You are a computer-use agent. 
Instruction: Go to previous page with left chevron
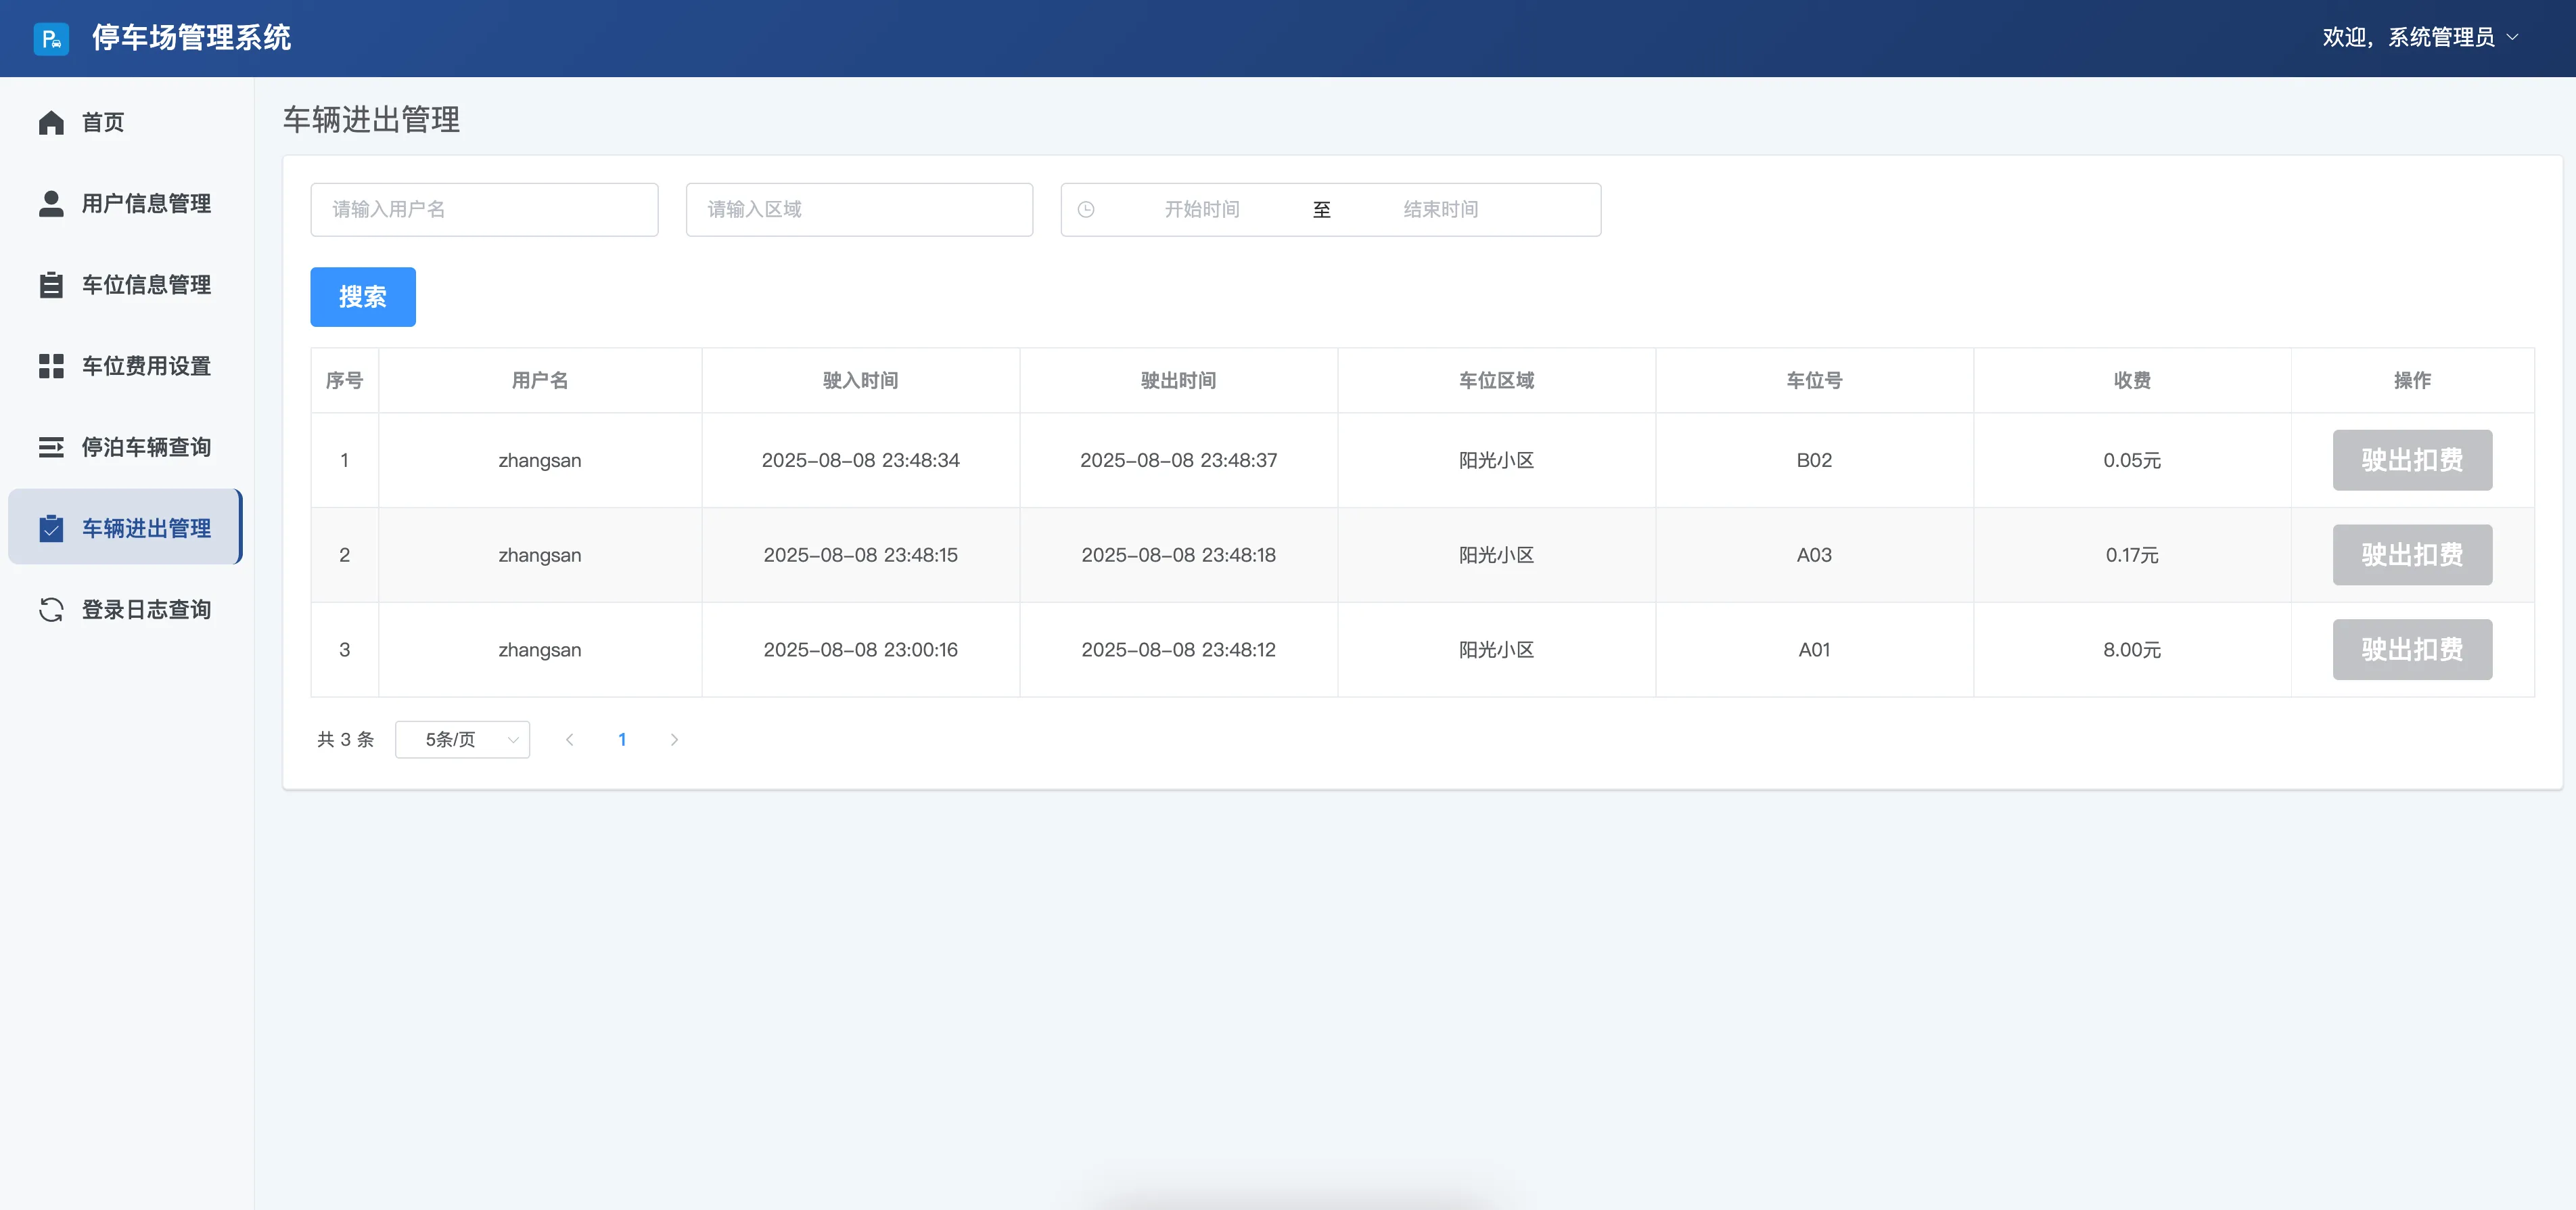click(570, 740)
